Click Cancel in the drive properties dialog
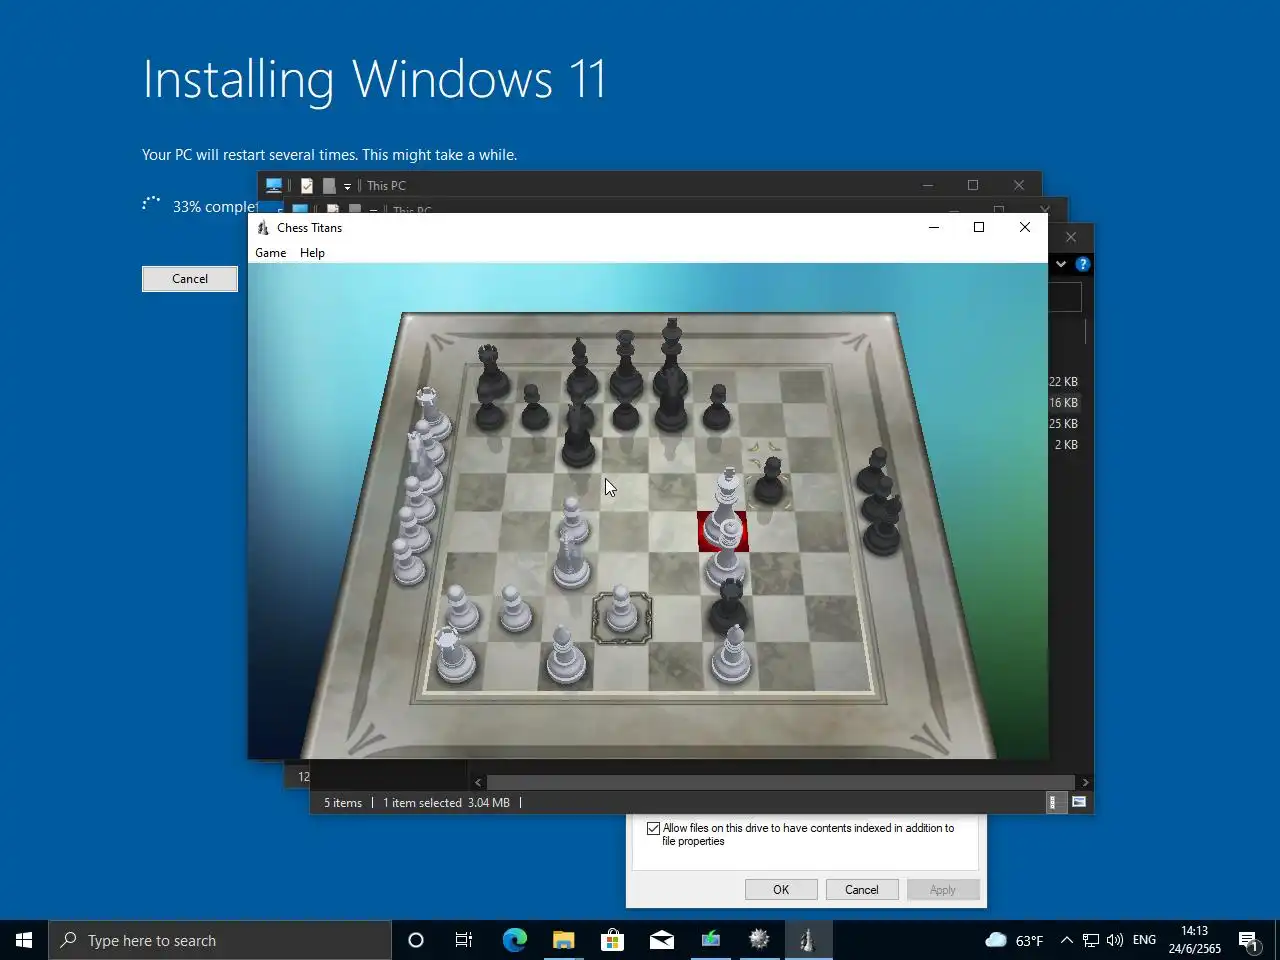Screen dimensions: 1280x960 (862, 890)
